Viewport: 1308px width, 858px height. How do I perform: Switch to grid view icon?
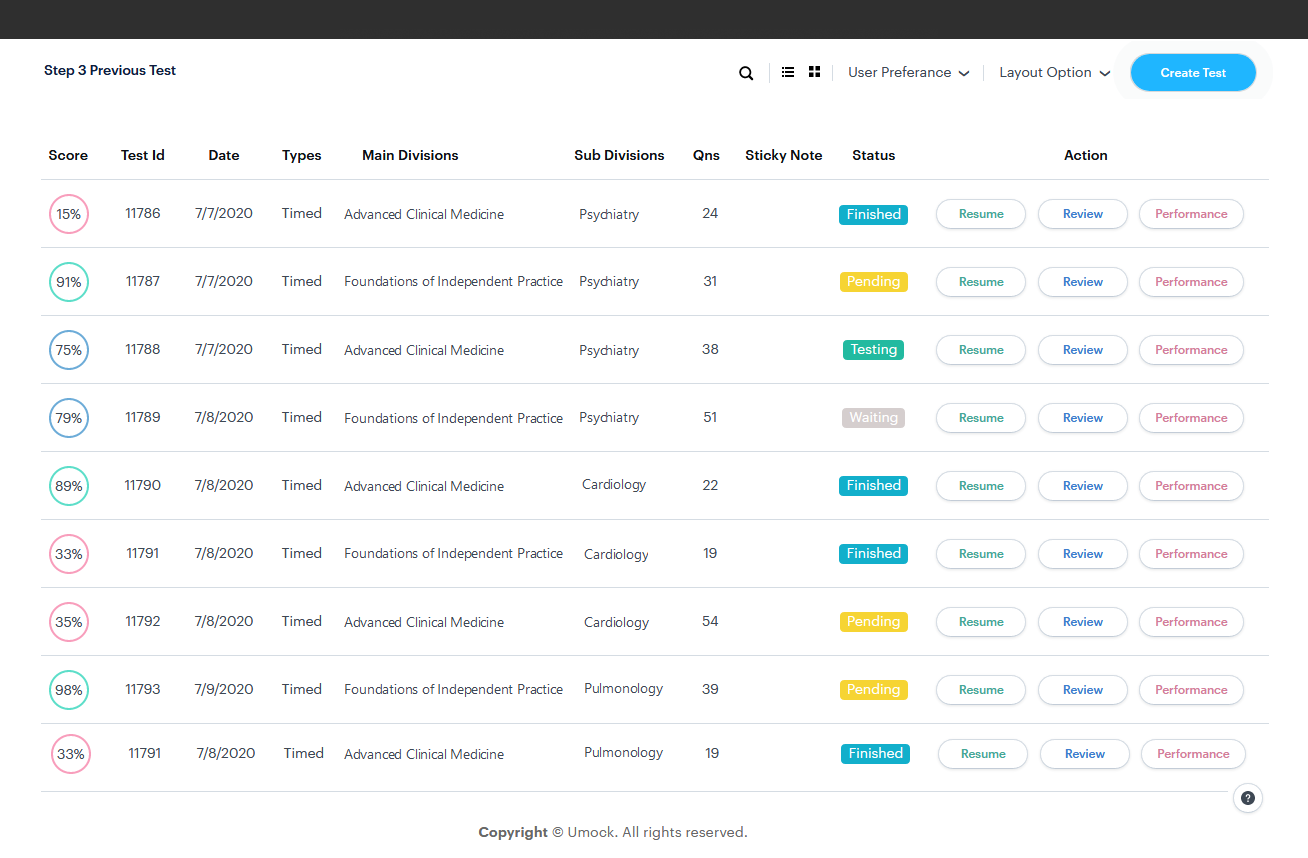815,72
